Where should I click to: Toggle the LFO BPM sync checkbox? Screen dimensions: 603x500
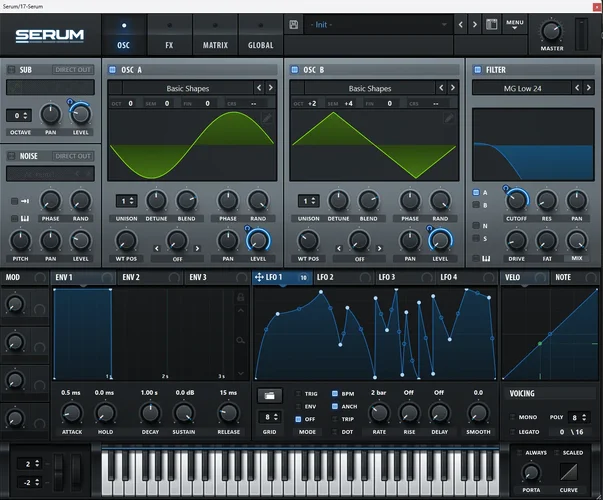click(335, 394)
